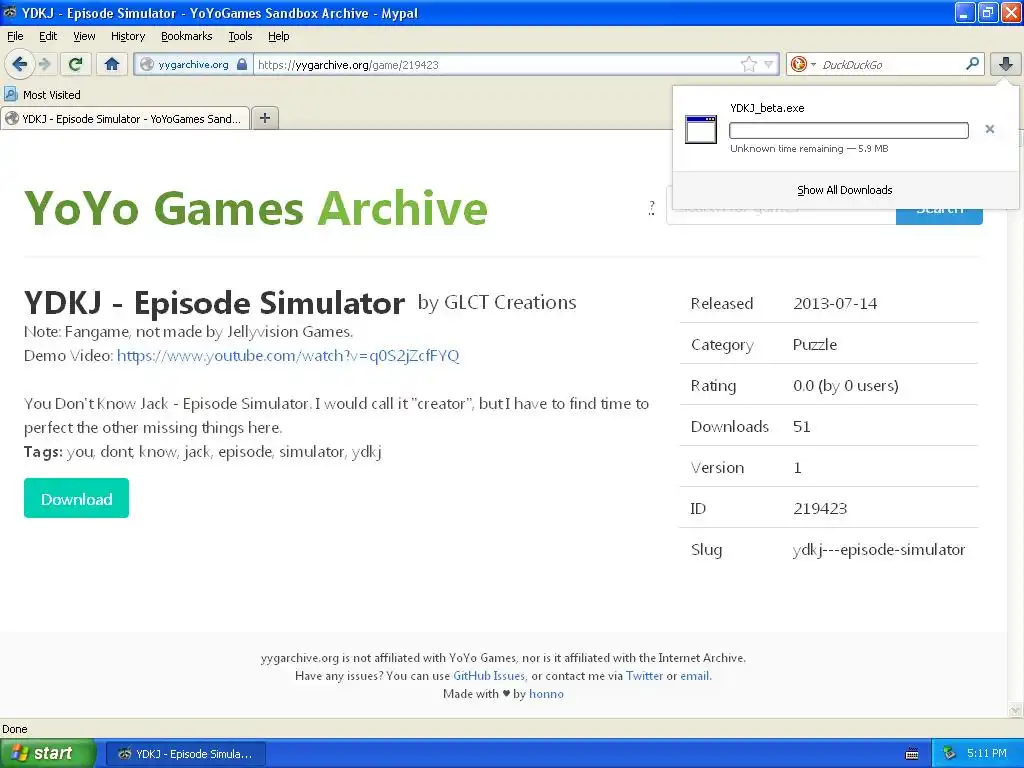Click the search for games input field

point(781,216)
